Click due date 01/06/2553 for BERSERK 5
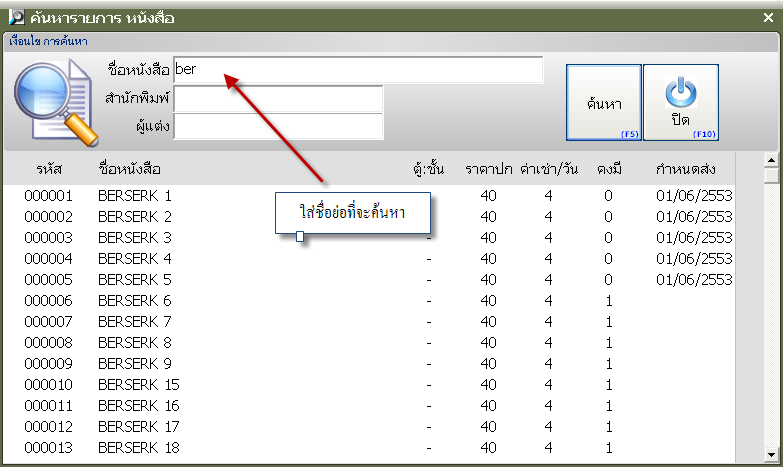This screenshot has width=783, height=467. [694, 280]
